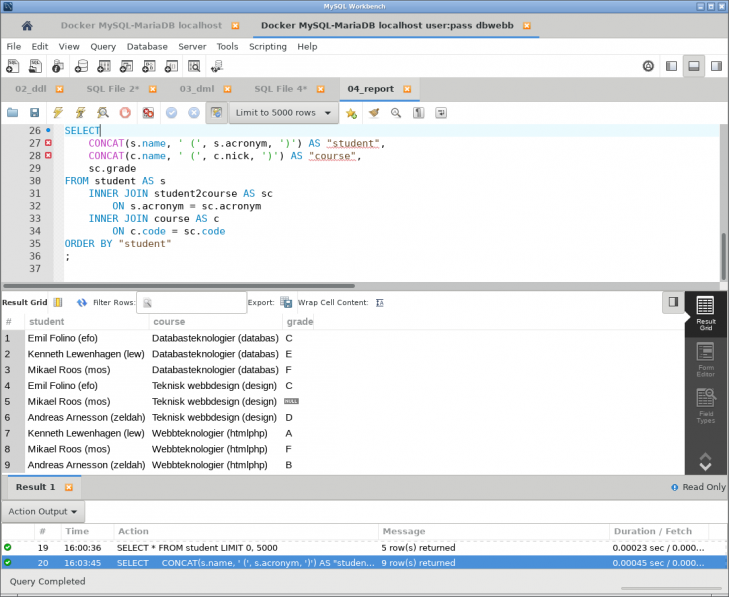Open the File menu
The image size is (729, 597).
13,46
